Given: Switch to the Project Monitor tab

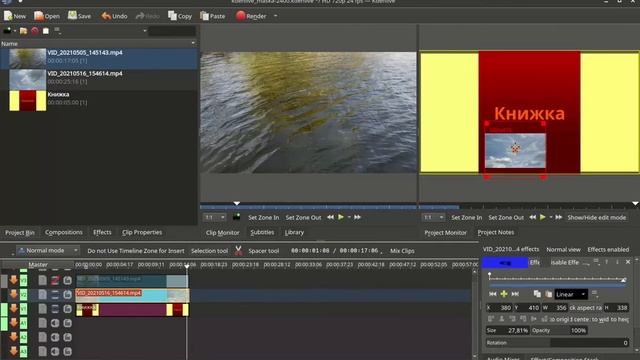Looking at the screenshot, I should click(x=445, y=232).
